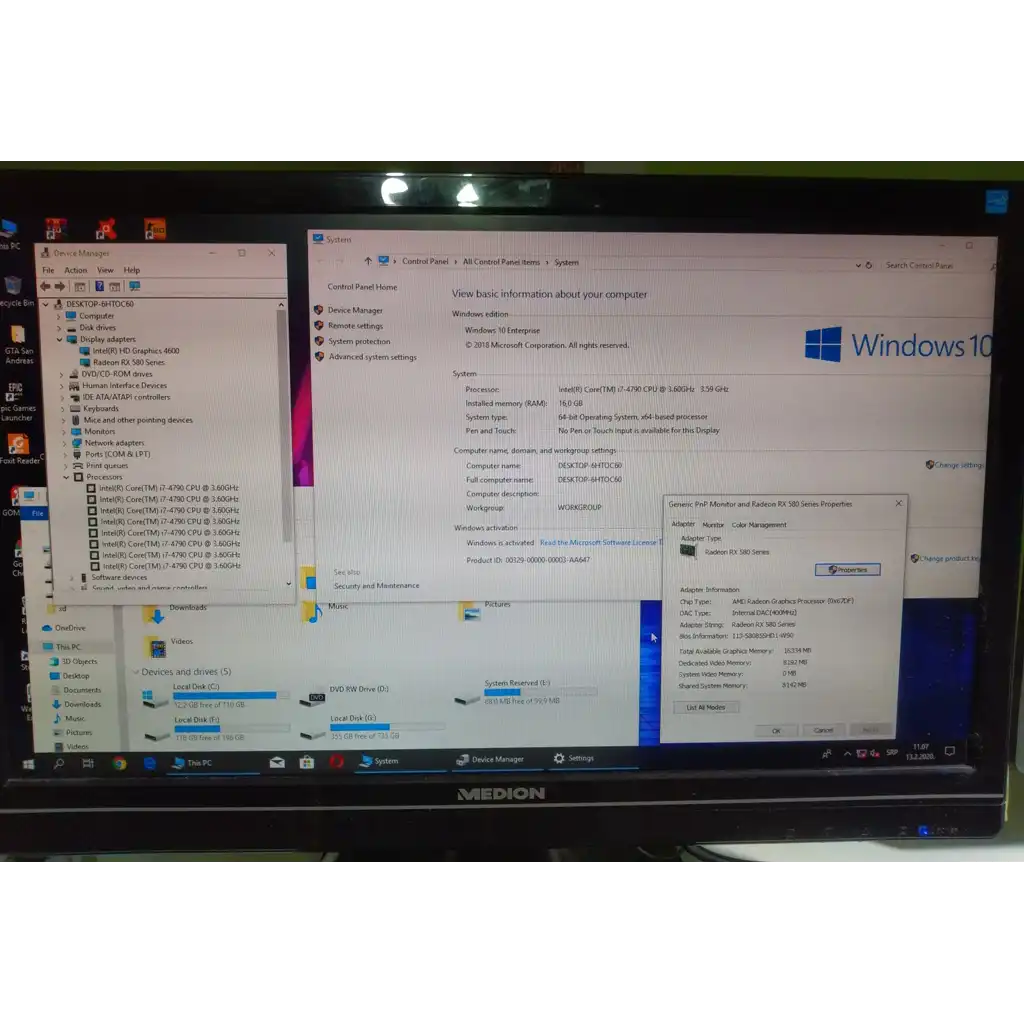Open the Mail app from the taskbar
The height and width of the screenshot is (1024, 1024).
(277, 762)
